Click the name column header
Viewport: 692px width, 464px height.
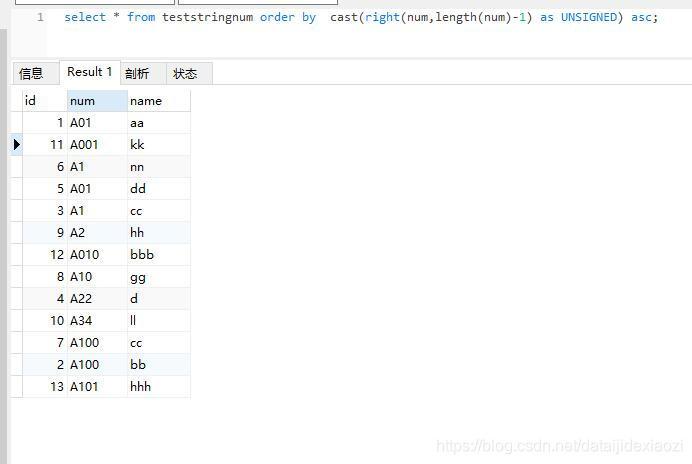pos(159,101)
